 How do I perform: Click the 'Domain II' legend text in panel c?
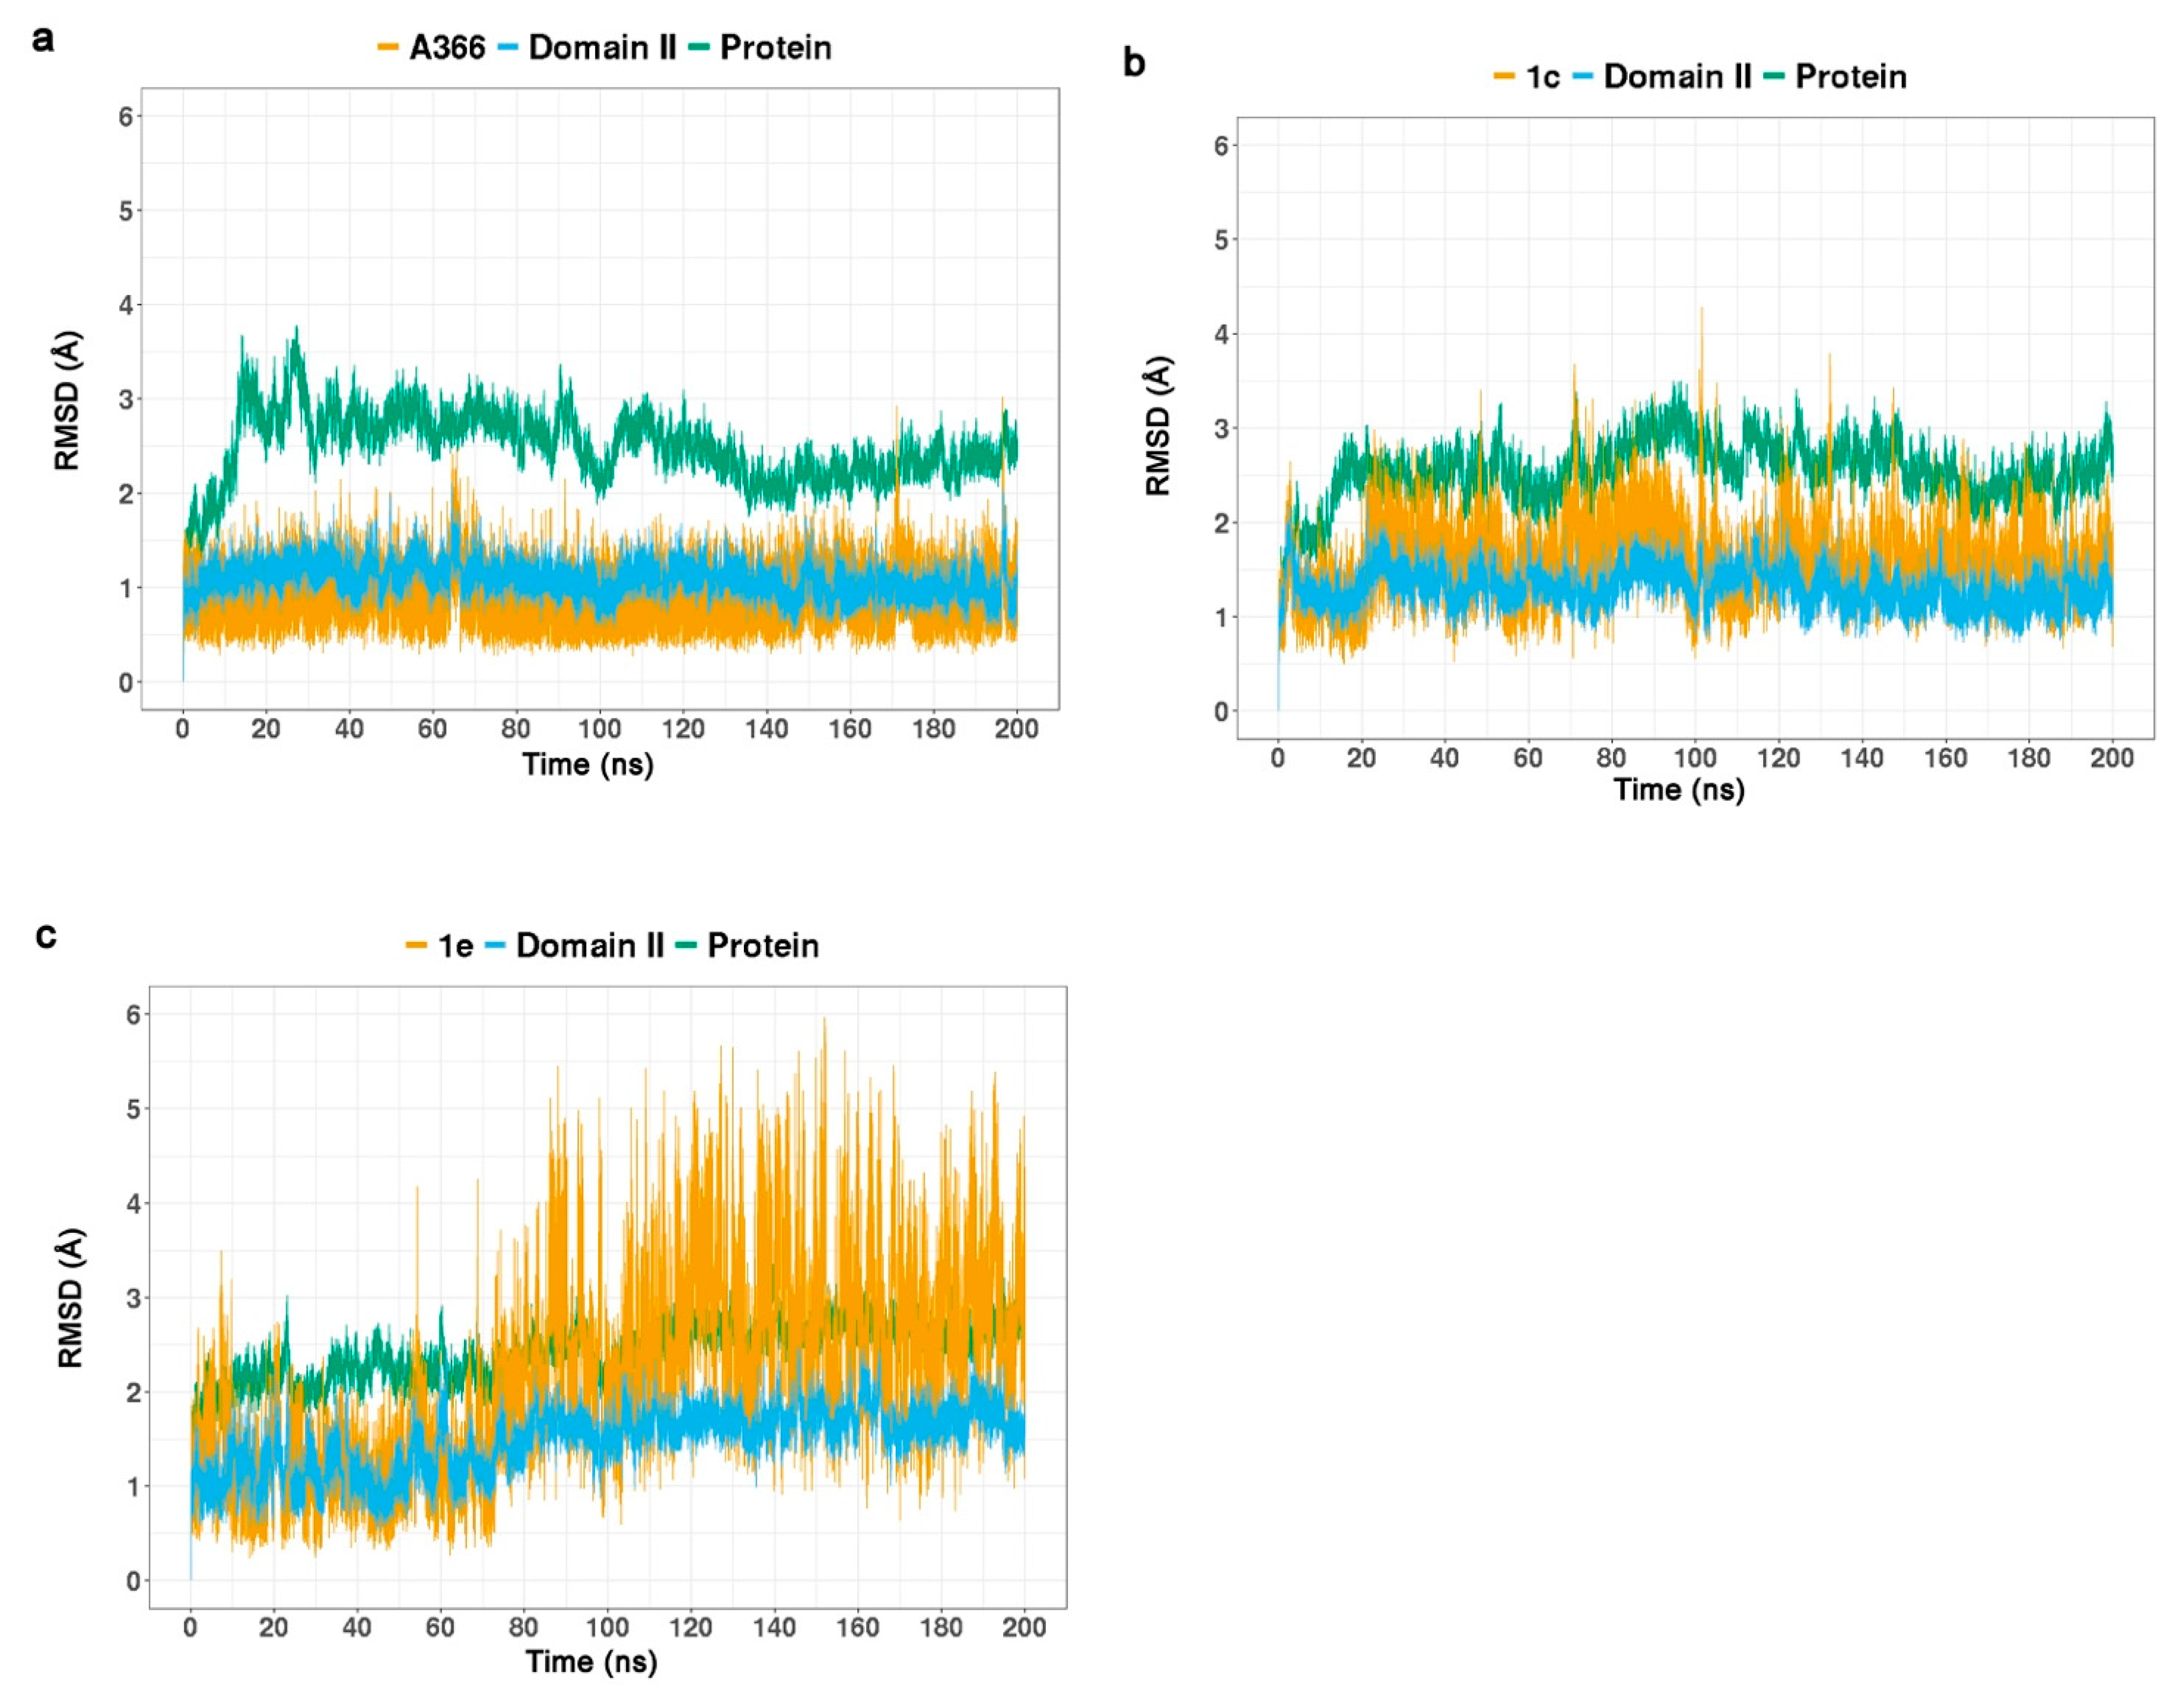point(590,945)
